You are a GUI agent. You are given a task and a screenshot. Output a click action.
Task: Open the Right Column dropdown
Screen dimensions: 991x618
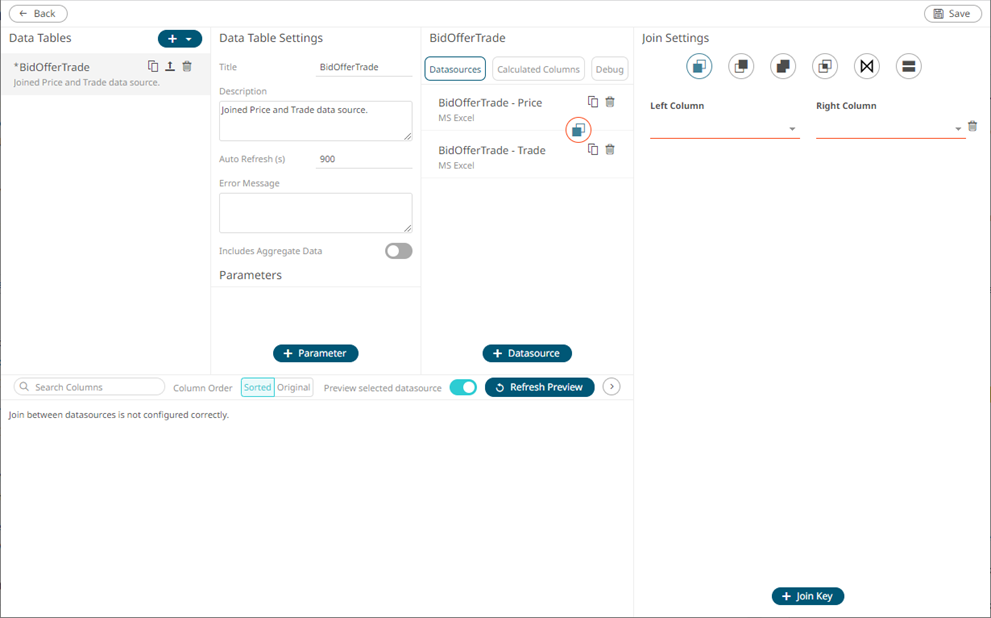889,129
